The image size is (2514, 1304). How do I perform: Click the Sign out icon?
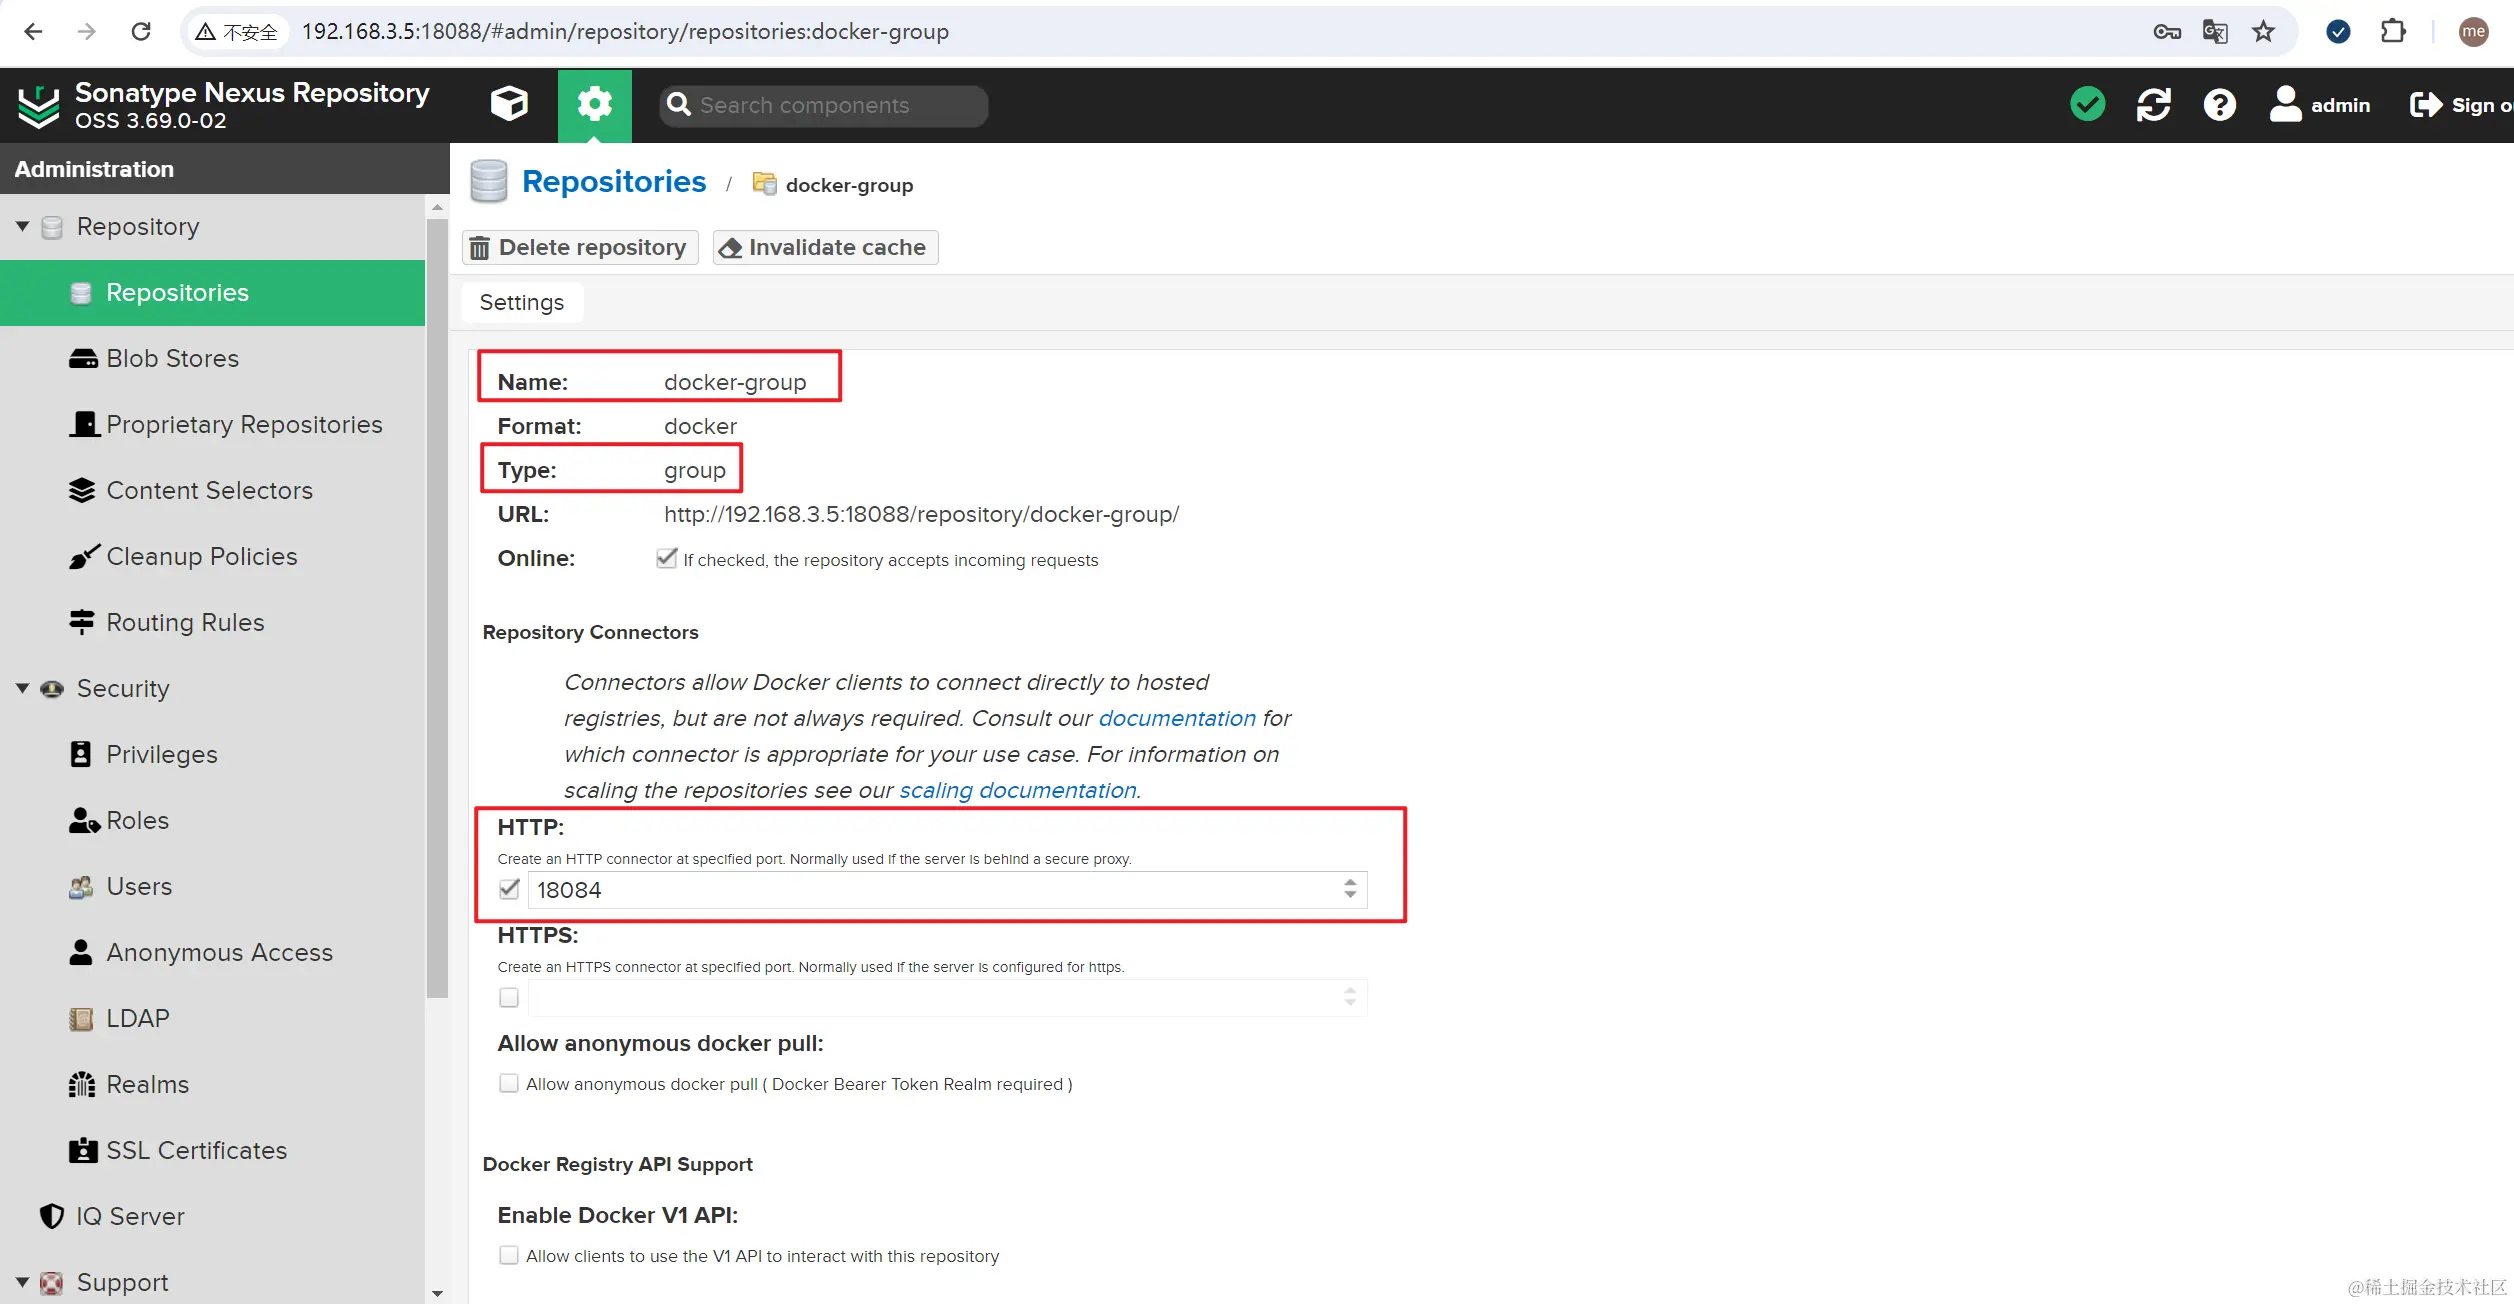click(2425, 104)
